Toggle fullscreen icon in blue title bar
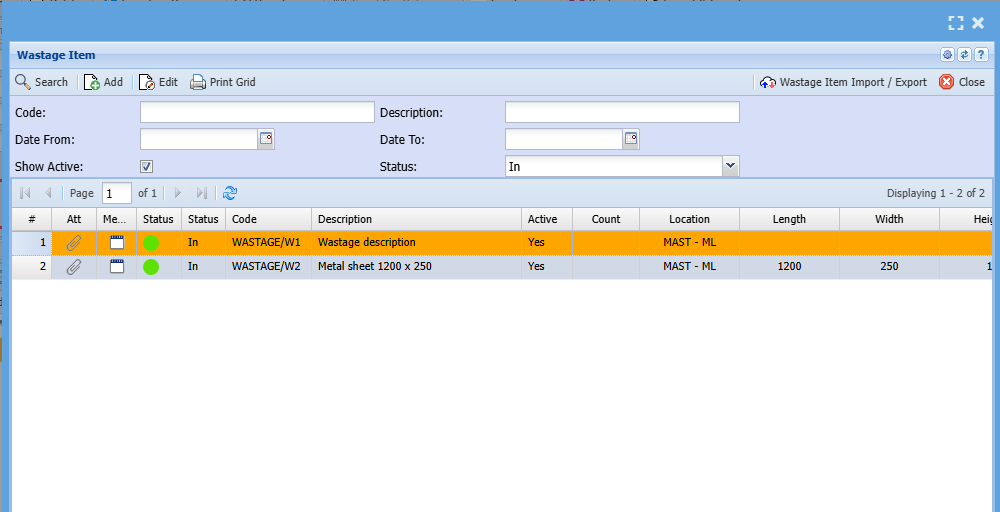Screen dimensions: 1000x512 (x=955, y=24)
